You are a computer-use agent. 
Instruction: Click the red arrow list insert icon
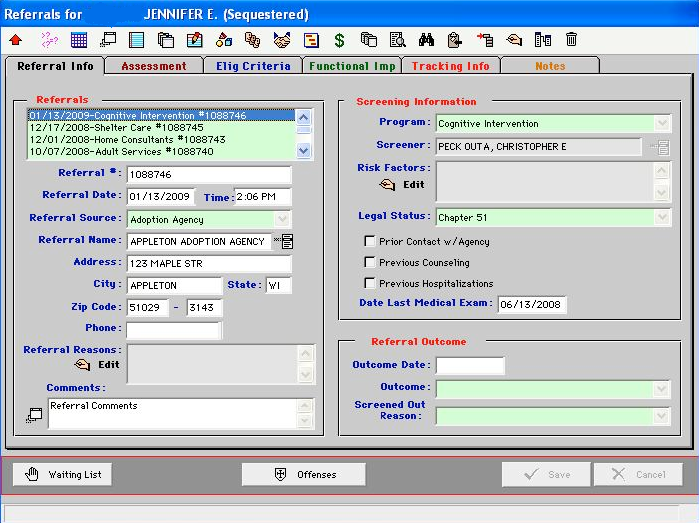485,40
